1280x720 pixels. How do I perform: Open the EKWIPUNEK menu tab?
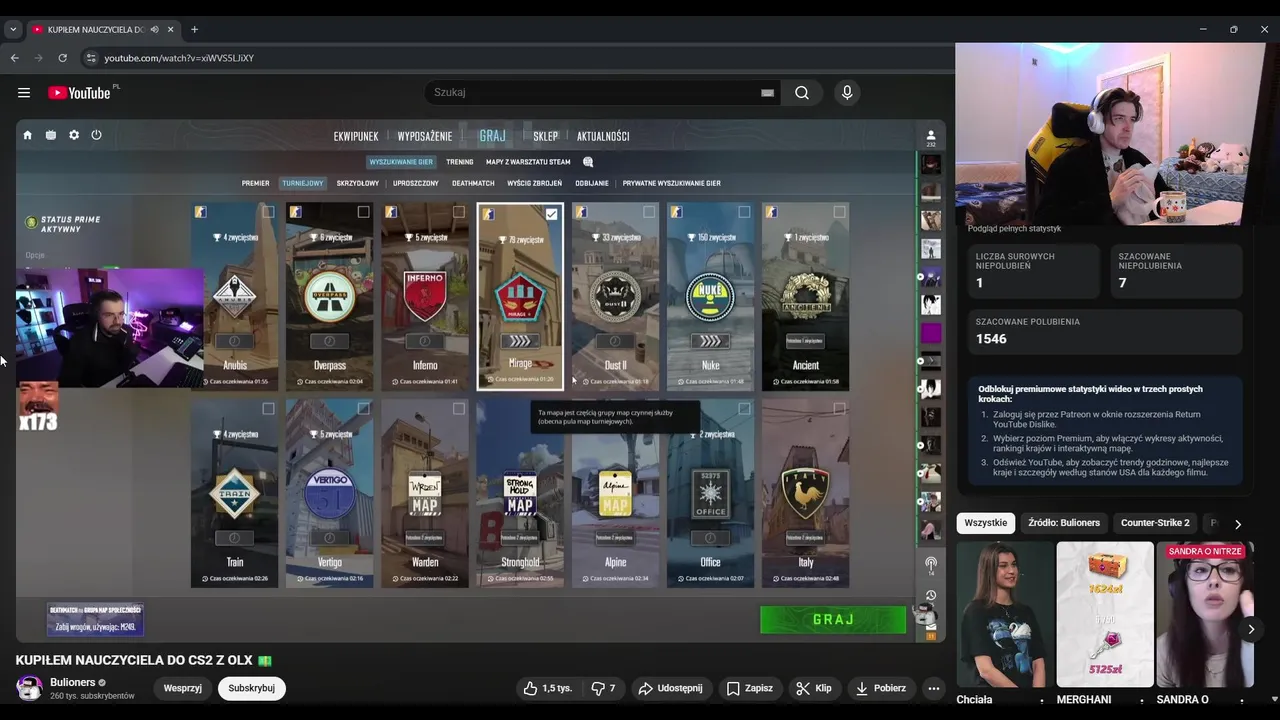coord(356,136)
